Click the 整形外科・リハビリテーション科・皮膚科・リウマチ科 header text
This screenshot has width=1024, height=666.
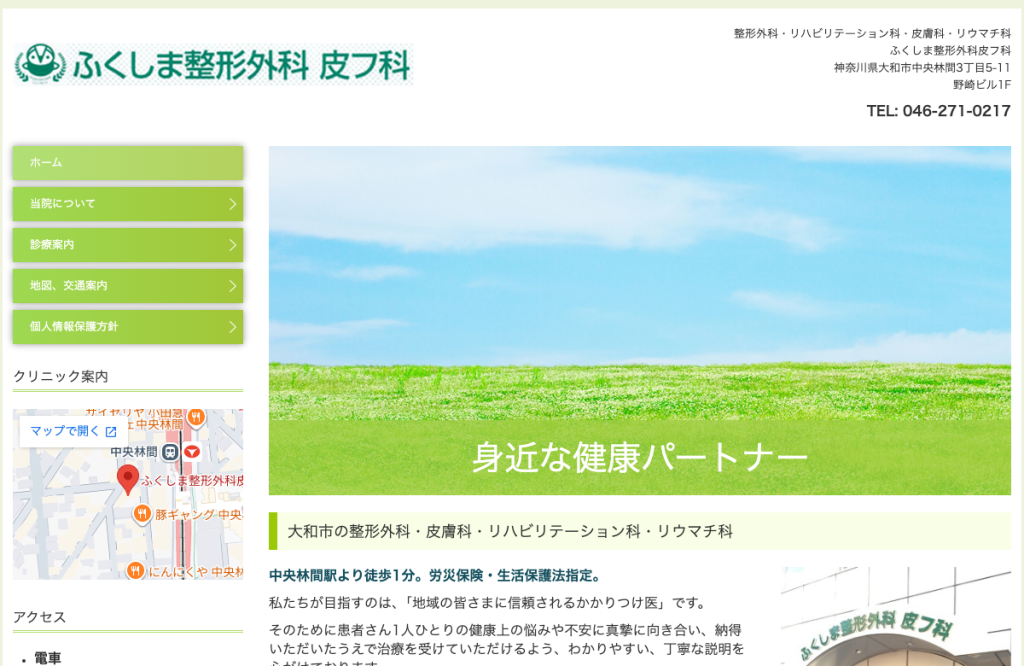pyautogui.click(x=872, y=33)
